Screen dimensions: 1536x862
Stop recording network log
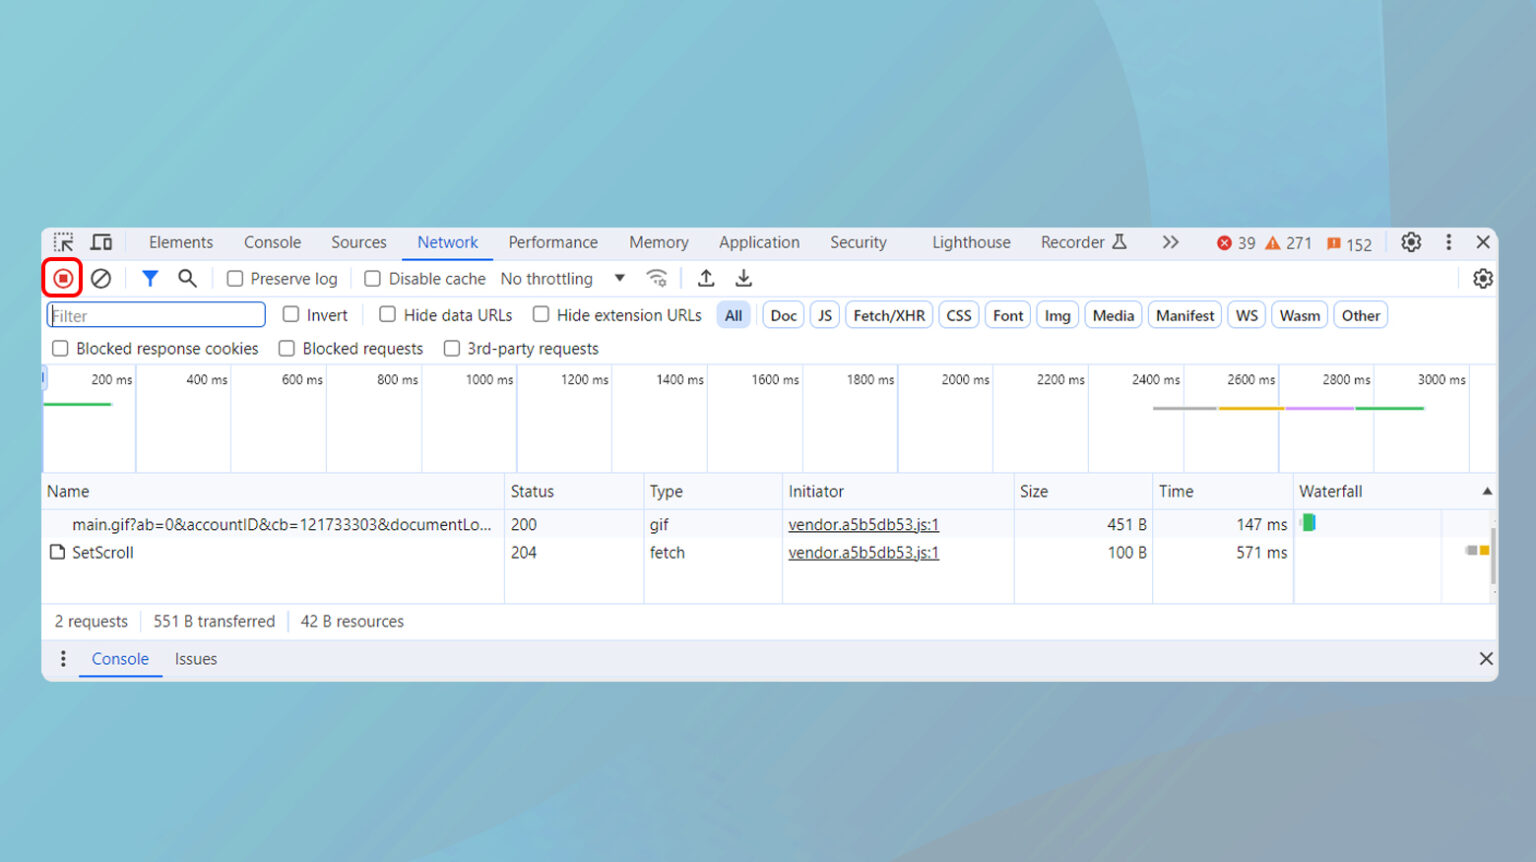(x=62, y=278)
